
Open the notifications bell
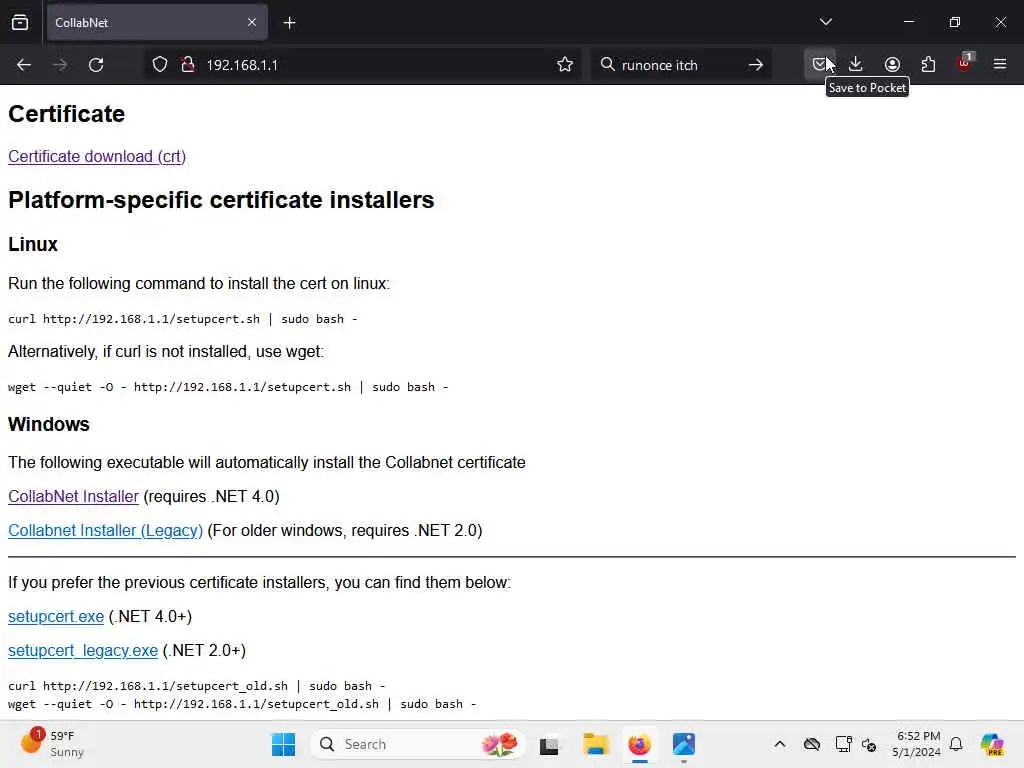[956, 744]
